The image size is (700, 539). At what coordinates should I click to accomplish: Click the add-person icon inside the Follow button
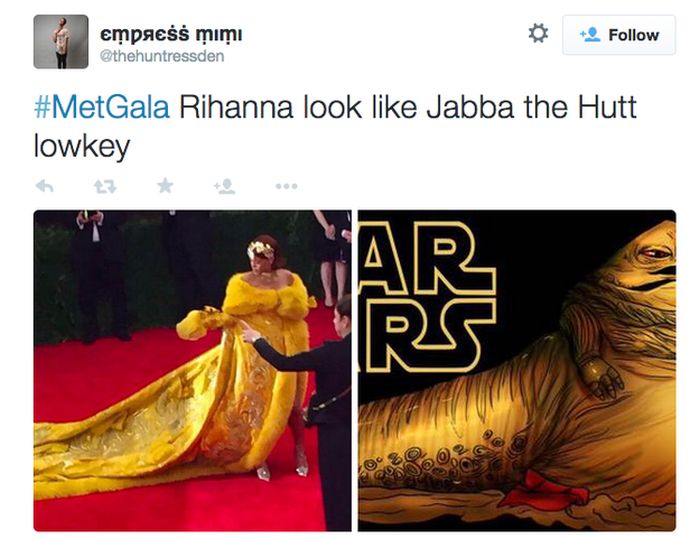point(590,34)
